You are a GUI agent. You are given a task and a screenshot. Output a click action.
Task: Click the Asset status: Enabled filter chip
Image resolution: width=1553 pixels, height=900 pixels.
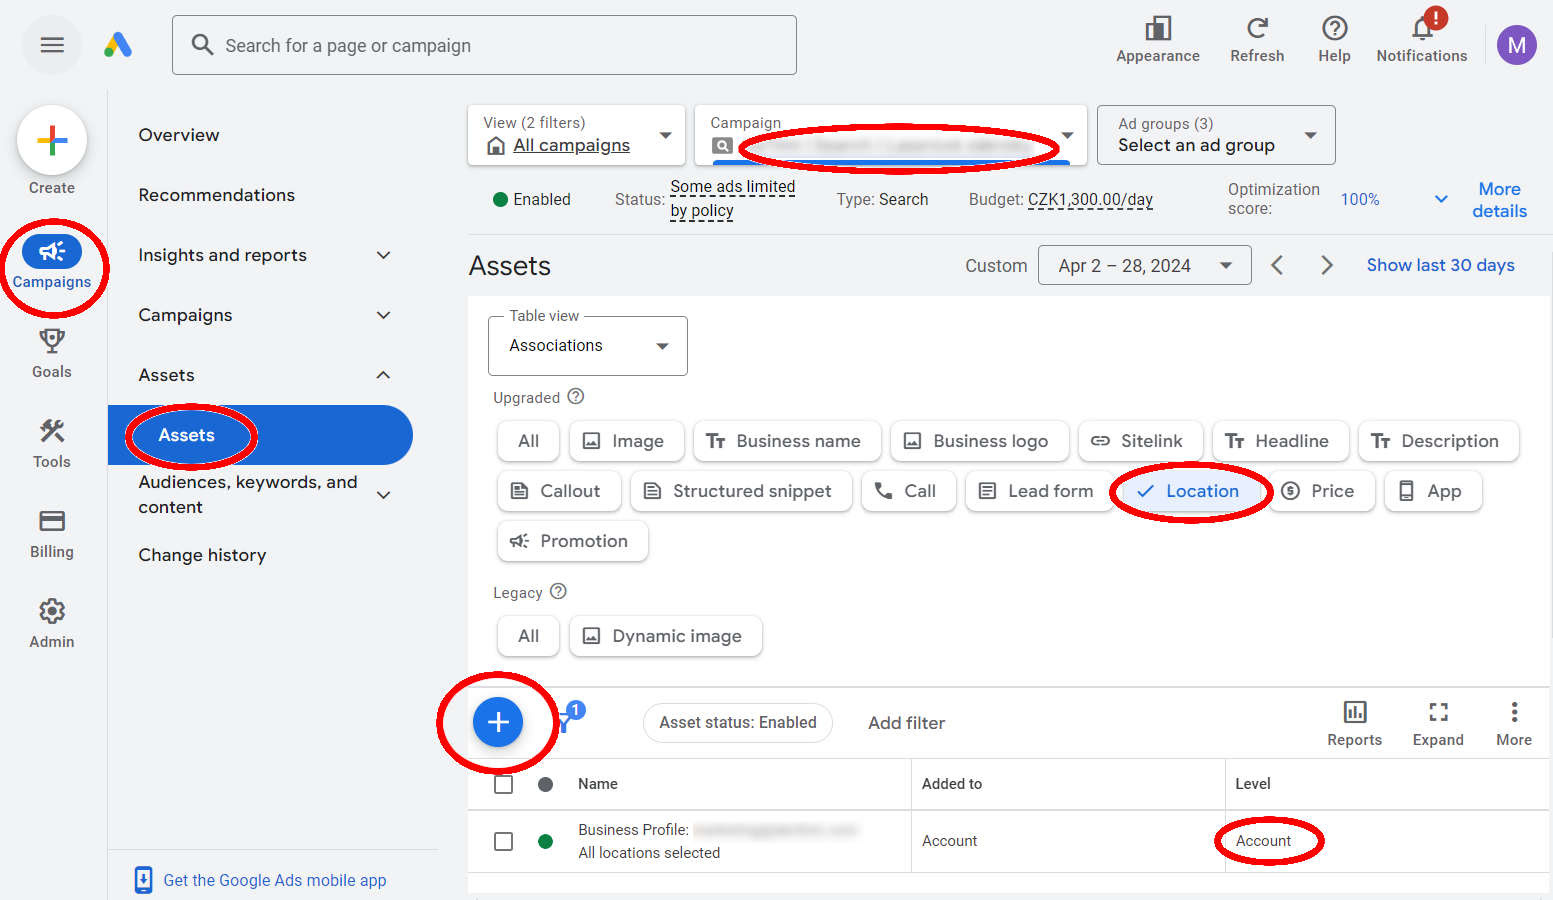point(738,723)
